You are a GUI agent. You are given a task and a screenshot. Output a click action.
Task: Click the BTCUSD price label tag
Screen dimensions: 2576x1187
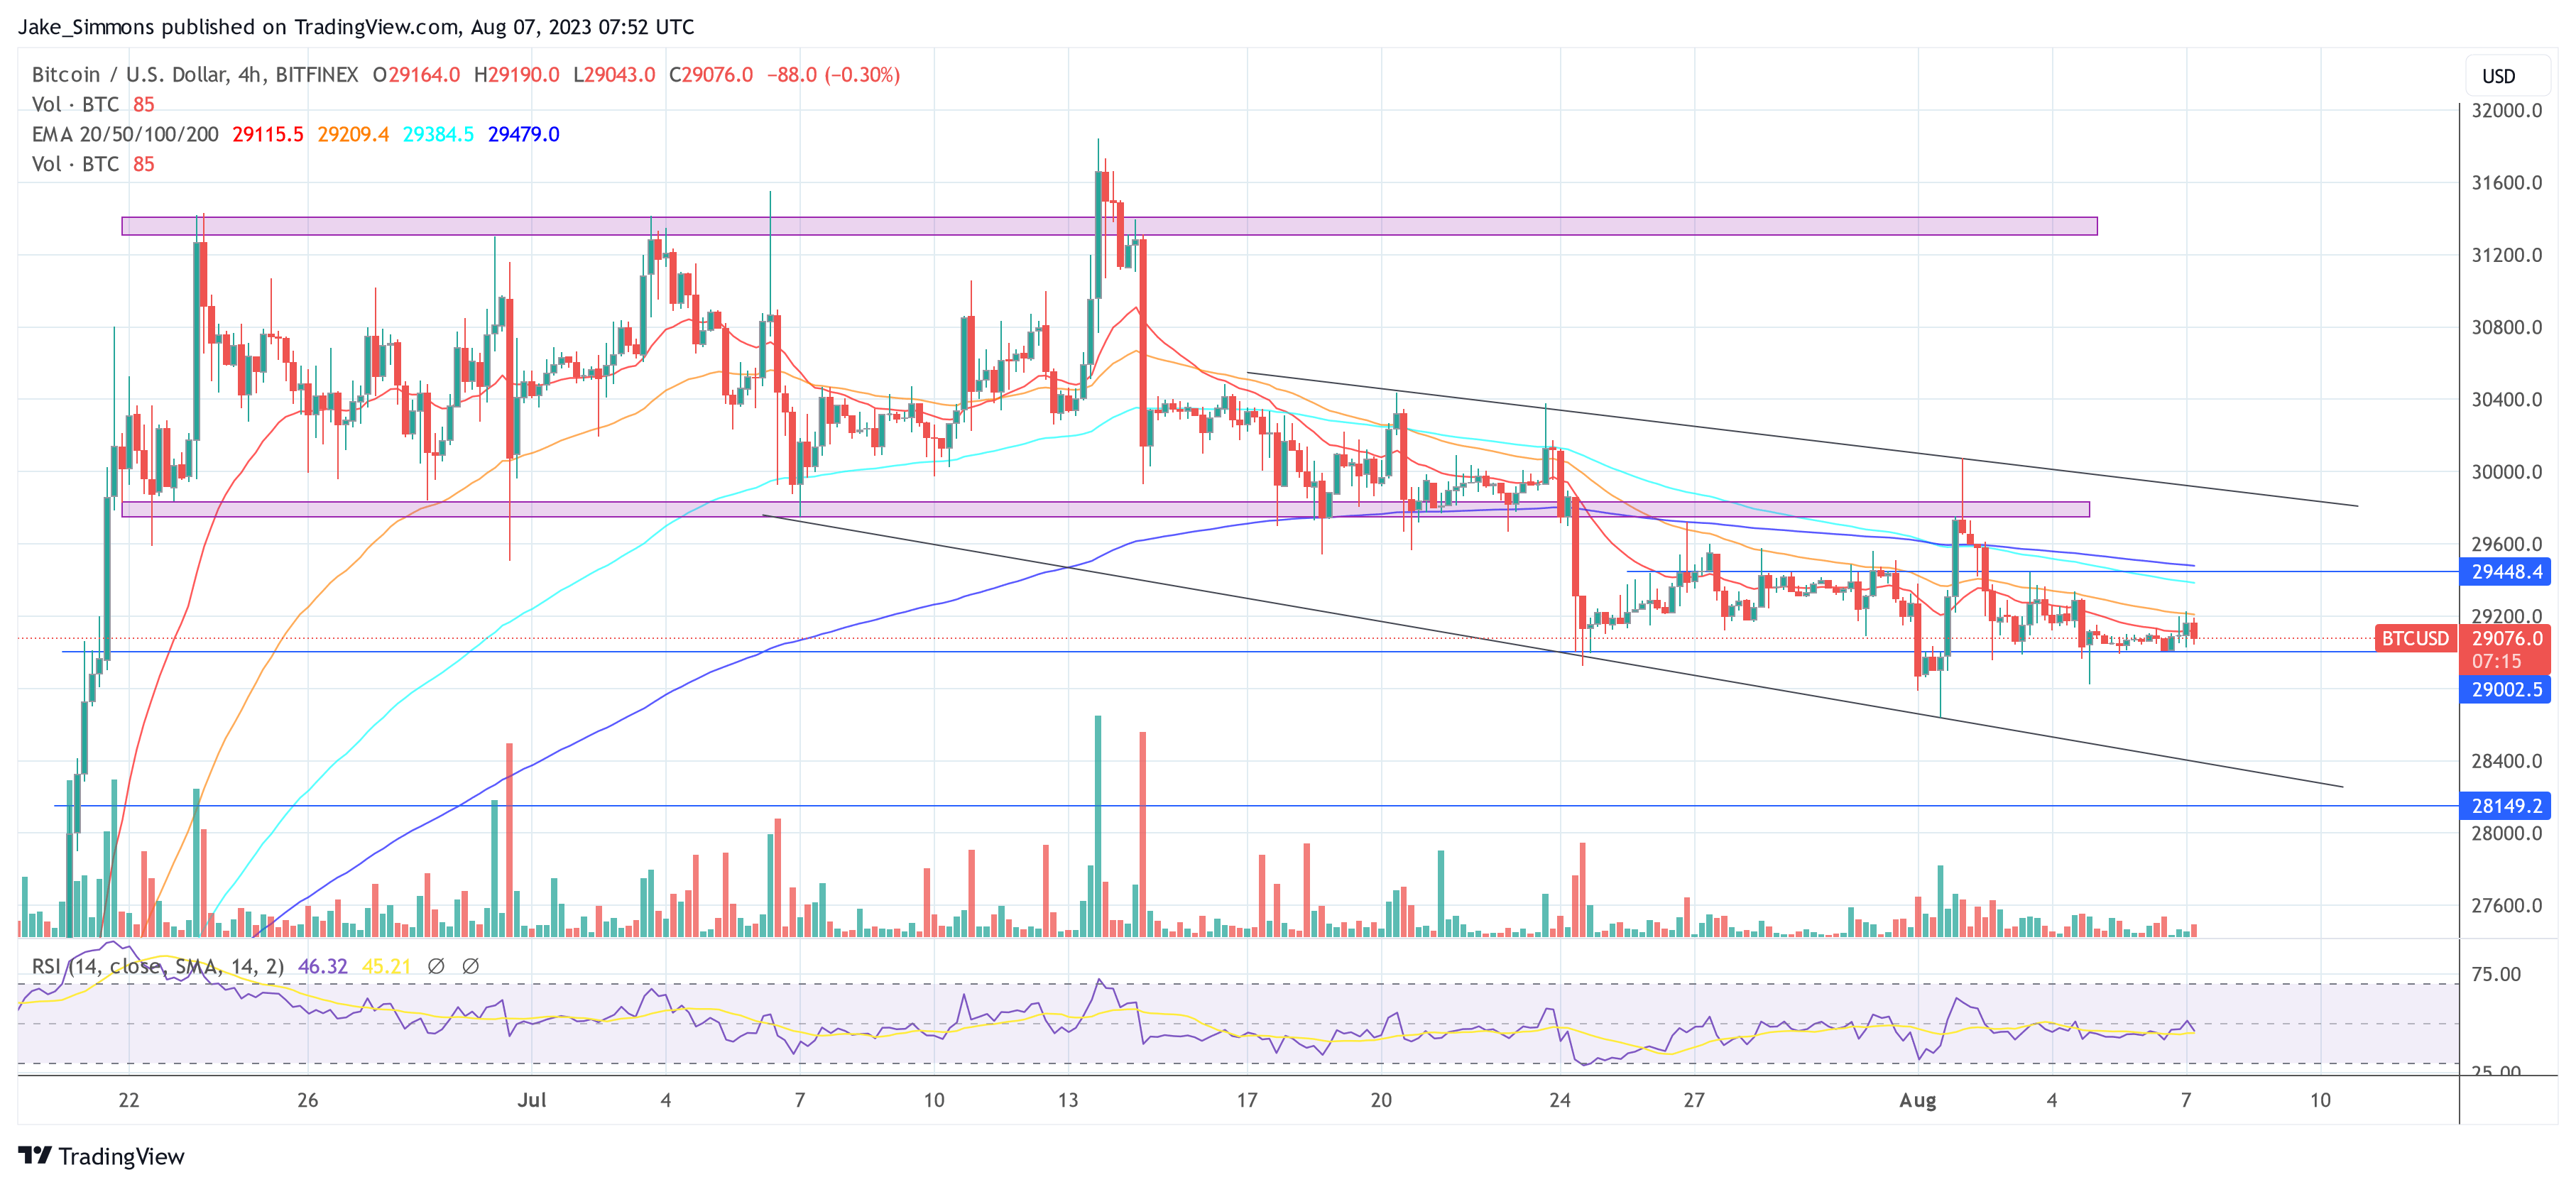click(2415, 638)
